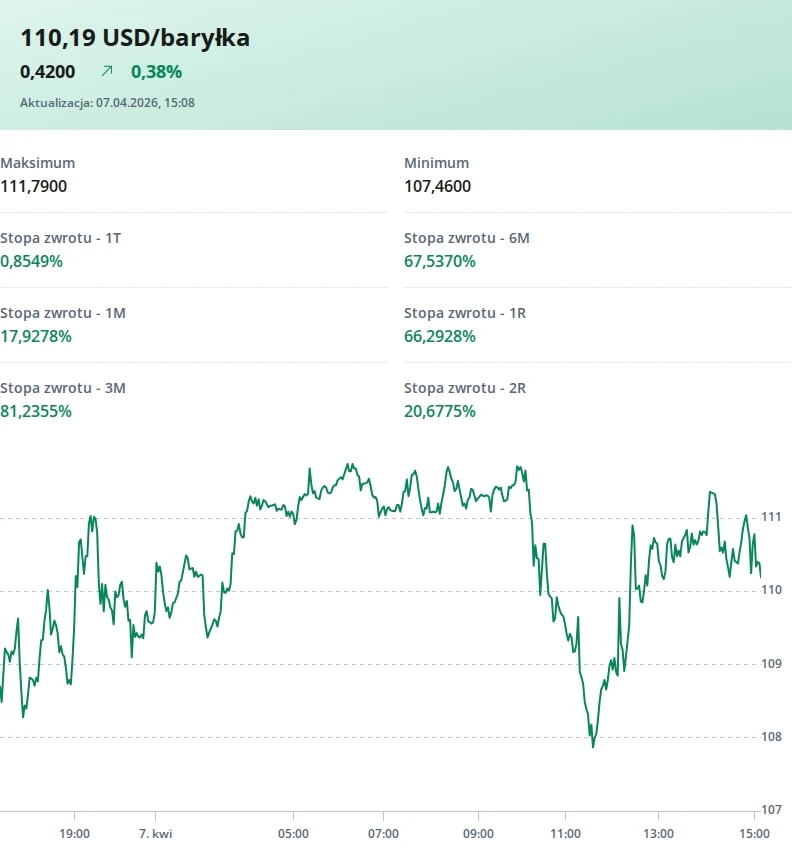Viewport: 792px width, 865px height.
Task: Click the 1R return value 66,2928%
Action: point(440,336)
